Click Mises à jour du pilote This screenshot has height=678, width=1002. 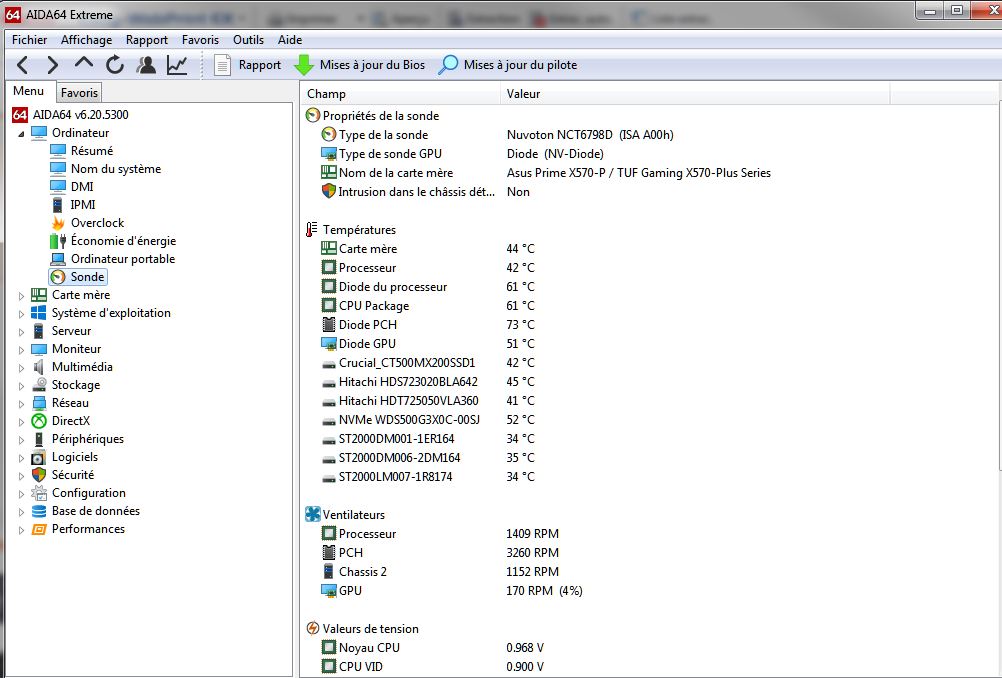(507, 65)
